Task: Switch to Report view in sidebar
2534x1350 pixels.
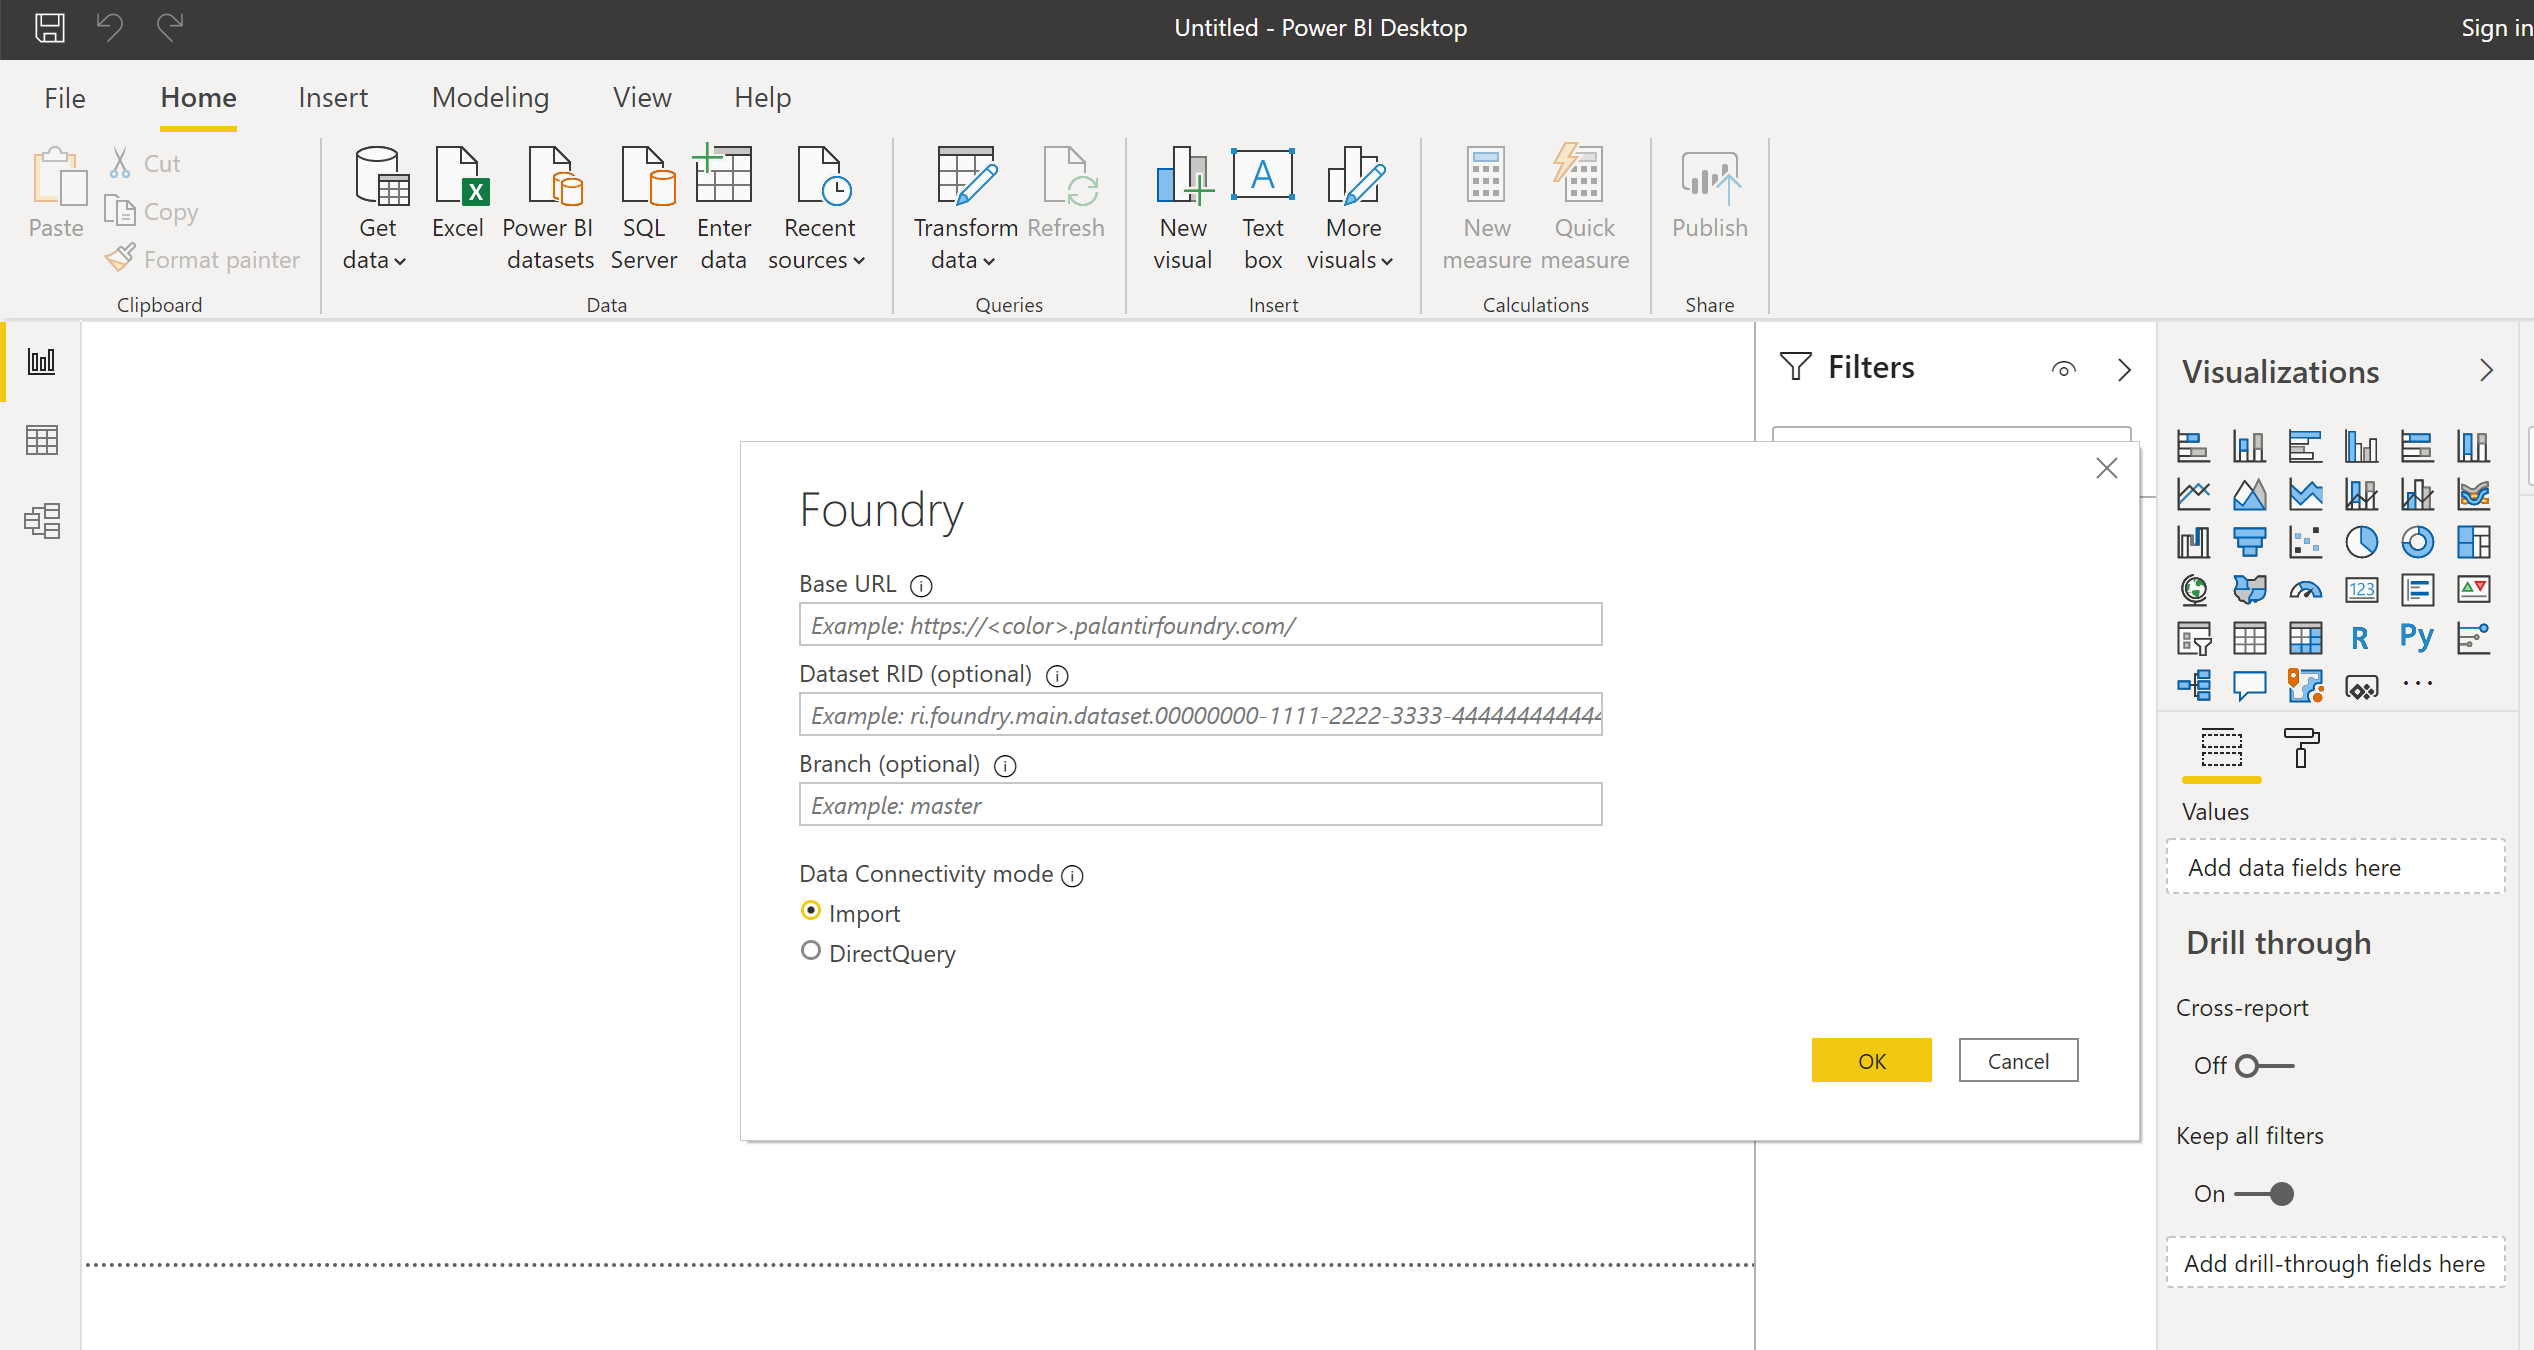Action: 42,361
